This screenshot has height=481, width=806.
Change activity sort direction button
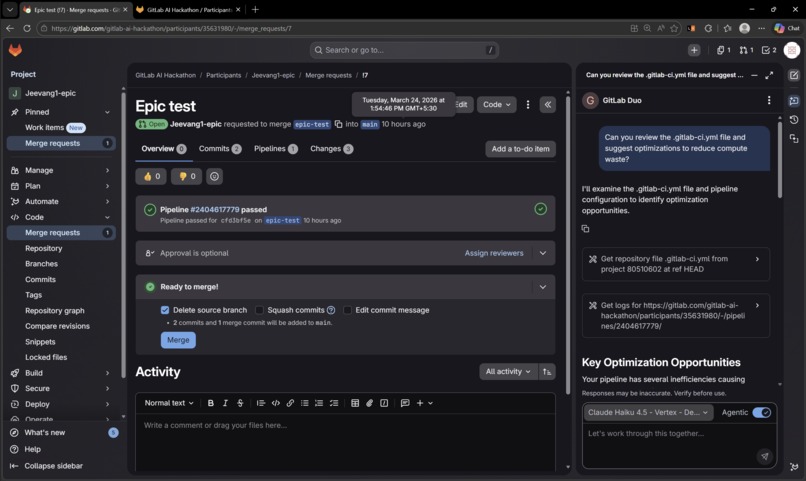click(547, 372)
